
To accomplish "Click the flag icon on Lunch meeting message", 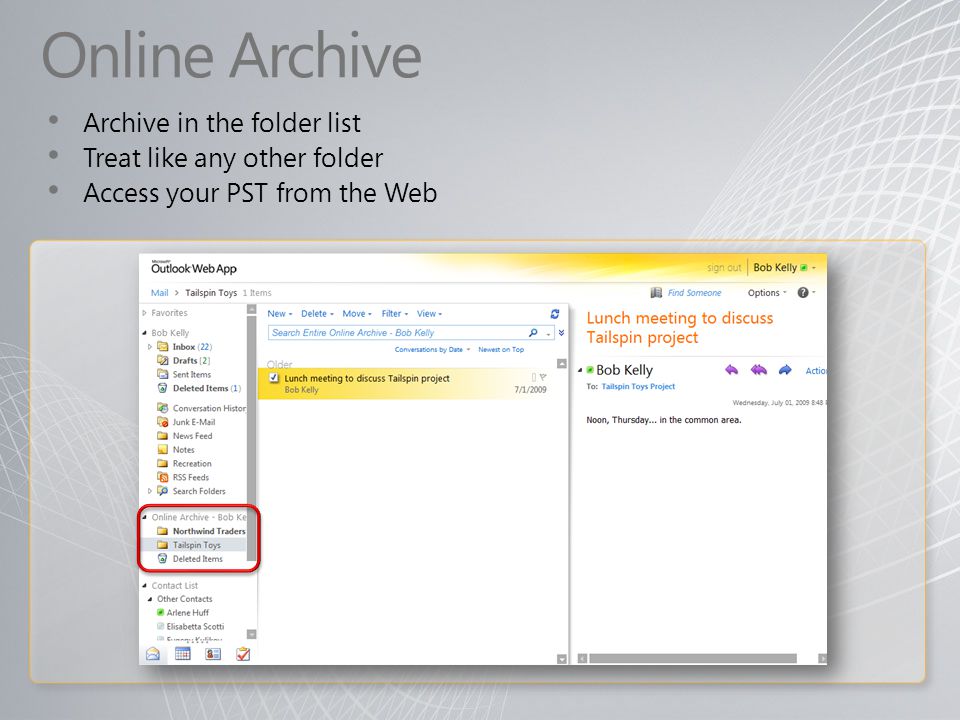I will pyautogui.click(x=543, y=378).
